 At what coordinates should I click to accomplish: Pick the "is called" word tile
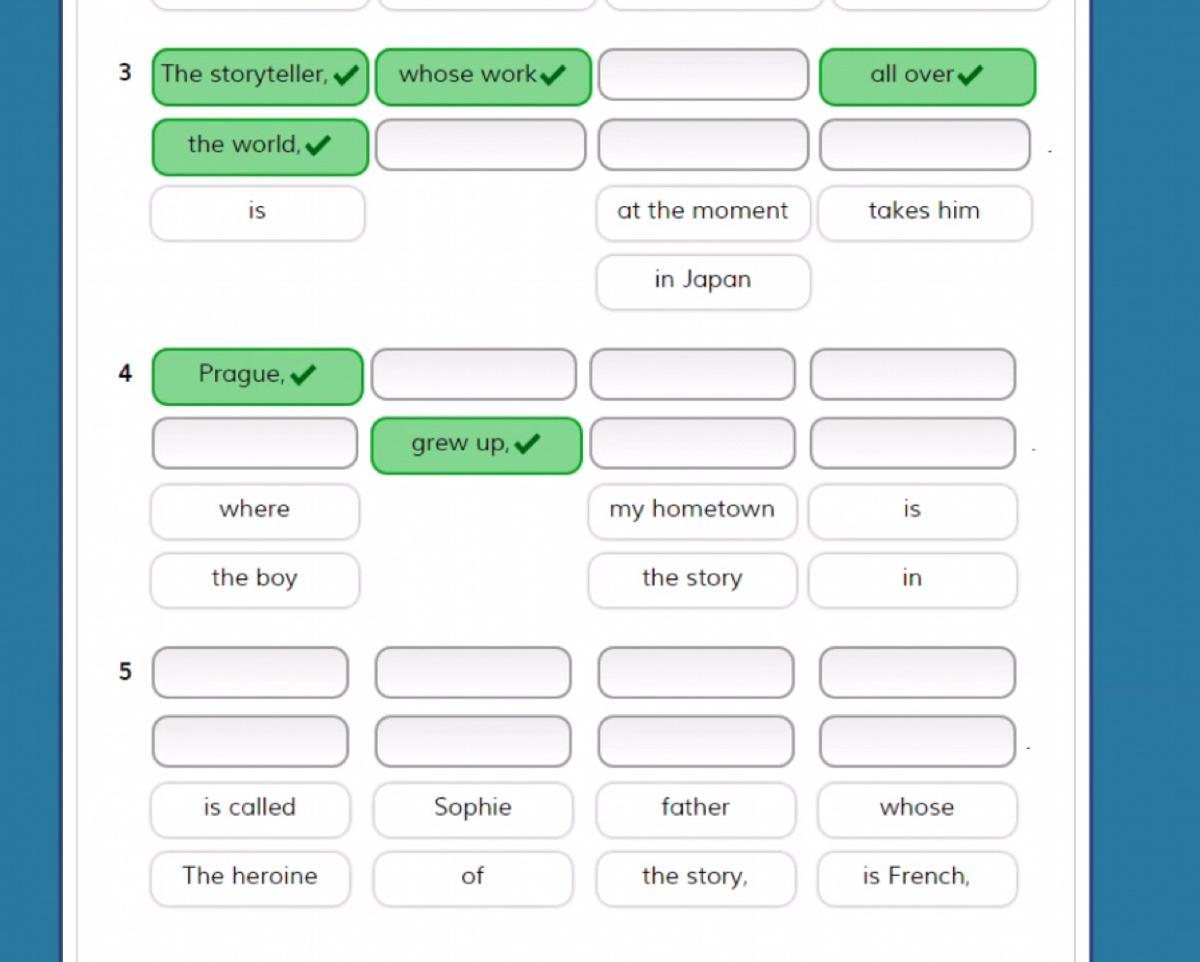(x=250, y=809)
